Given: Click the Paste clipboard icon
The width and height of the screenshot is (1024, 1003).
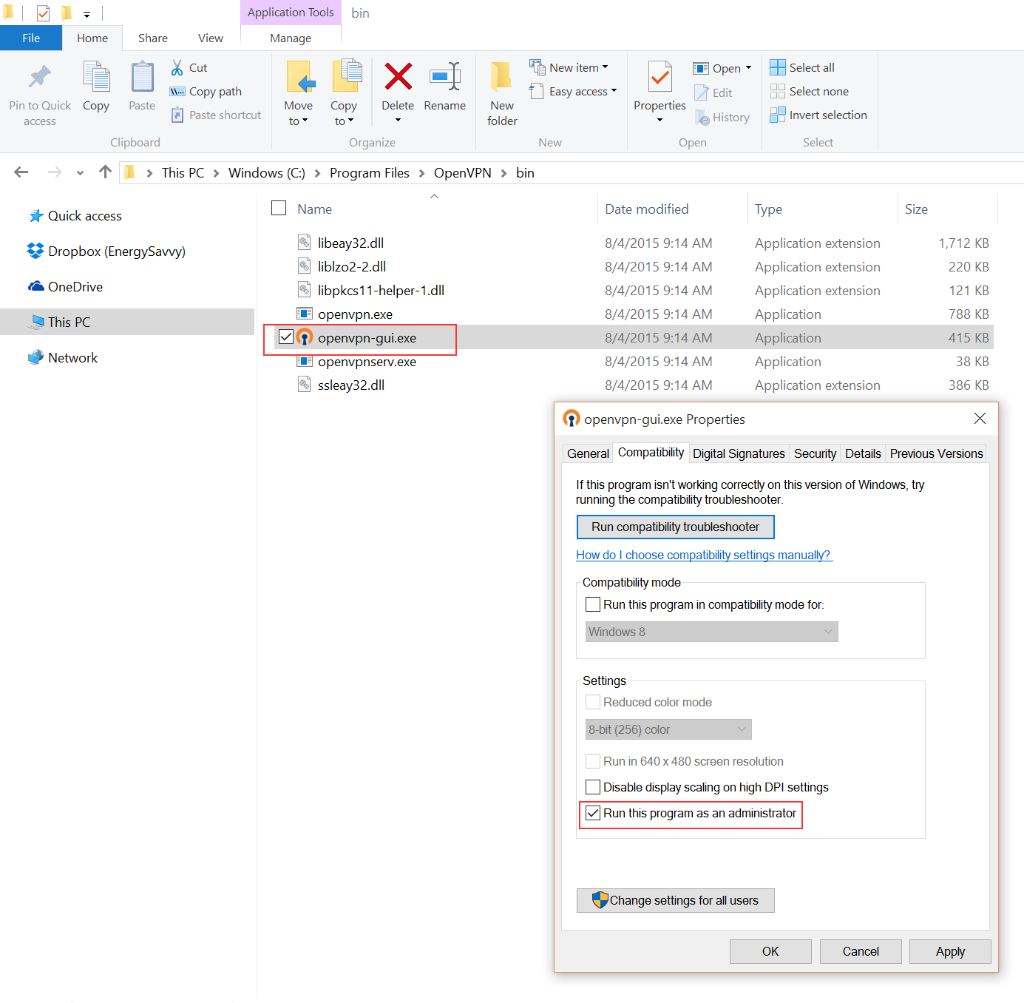Looking at the screenshot, I should [142, 77].
